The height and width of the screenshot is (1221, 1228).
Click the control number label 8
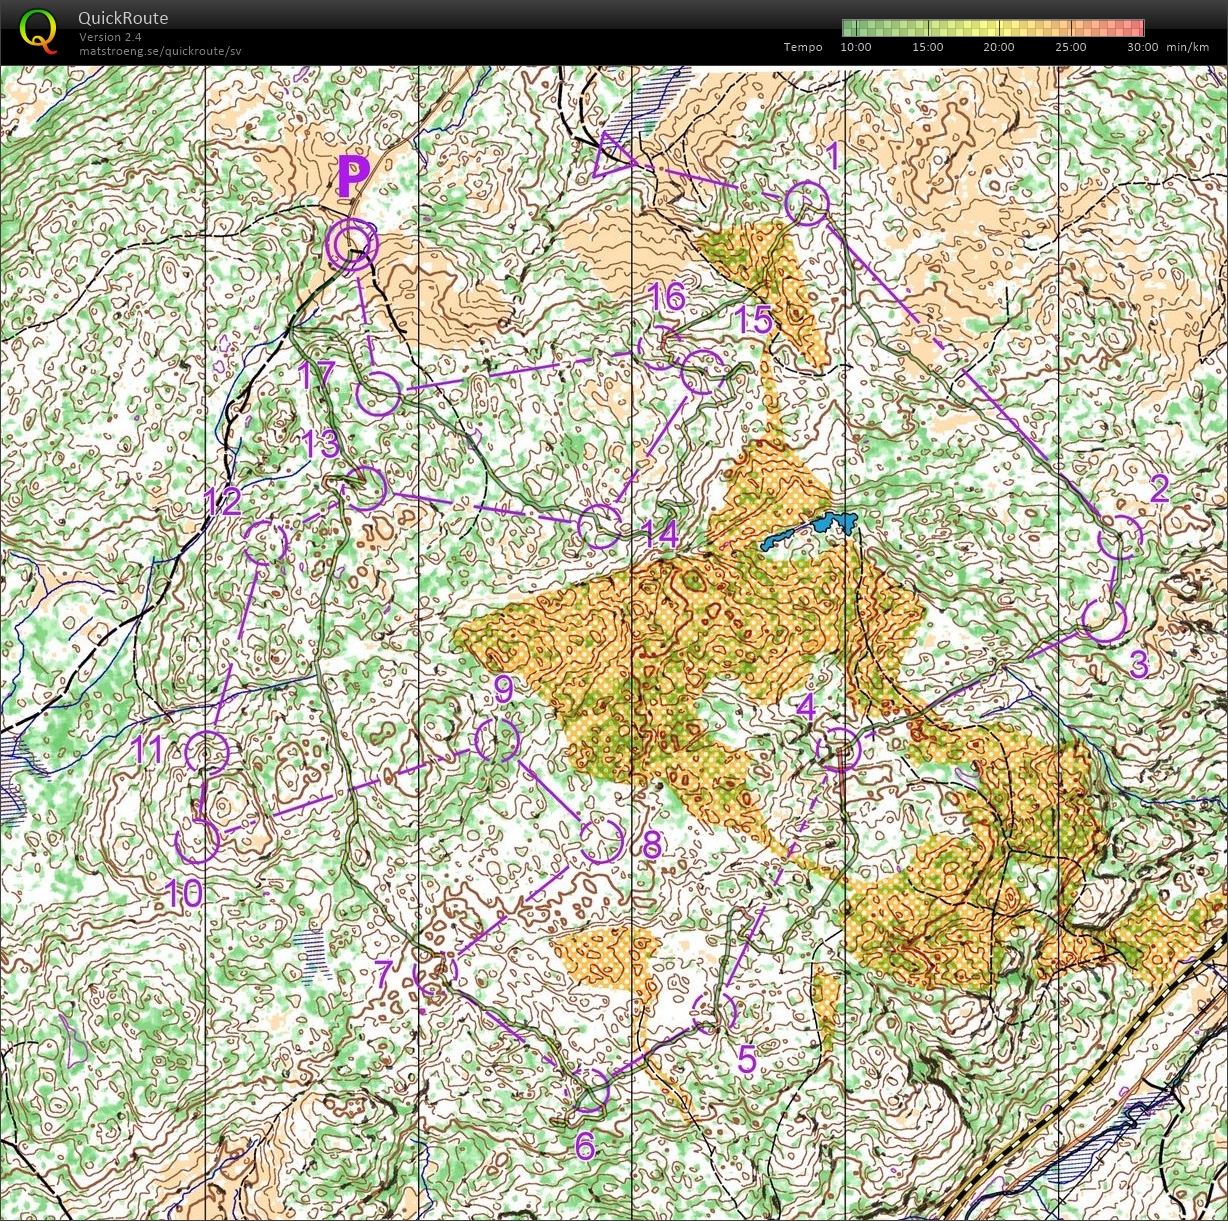pos(652,845)
